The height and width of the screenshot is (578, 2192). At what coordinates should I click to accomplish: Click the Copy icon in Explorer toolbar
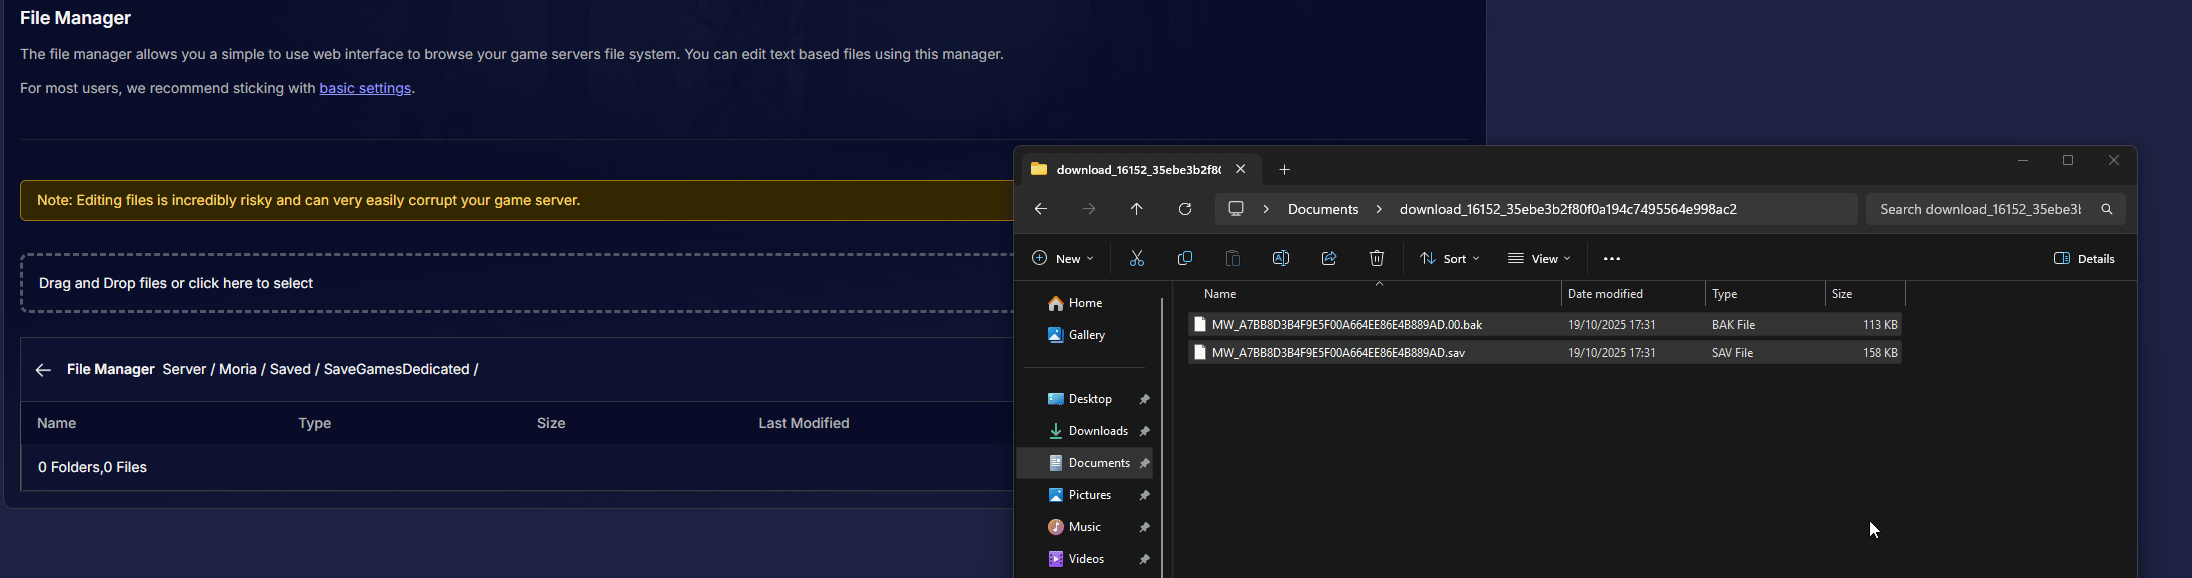click(1185, 259)
